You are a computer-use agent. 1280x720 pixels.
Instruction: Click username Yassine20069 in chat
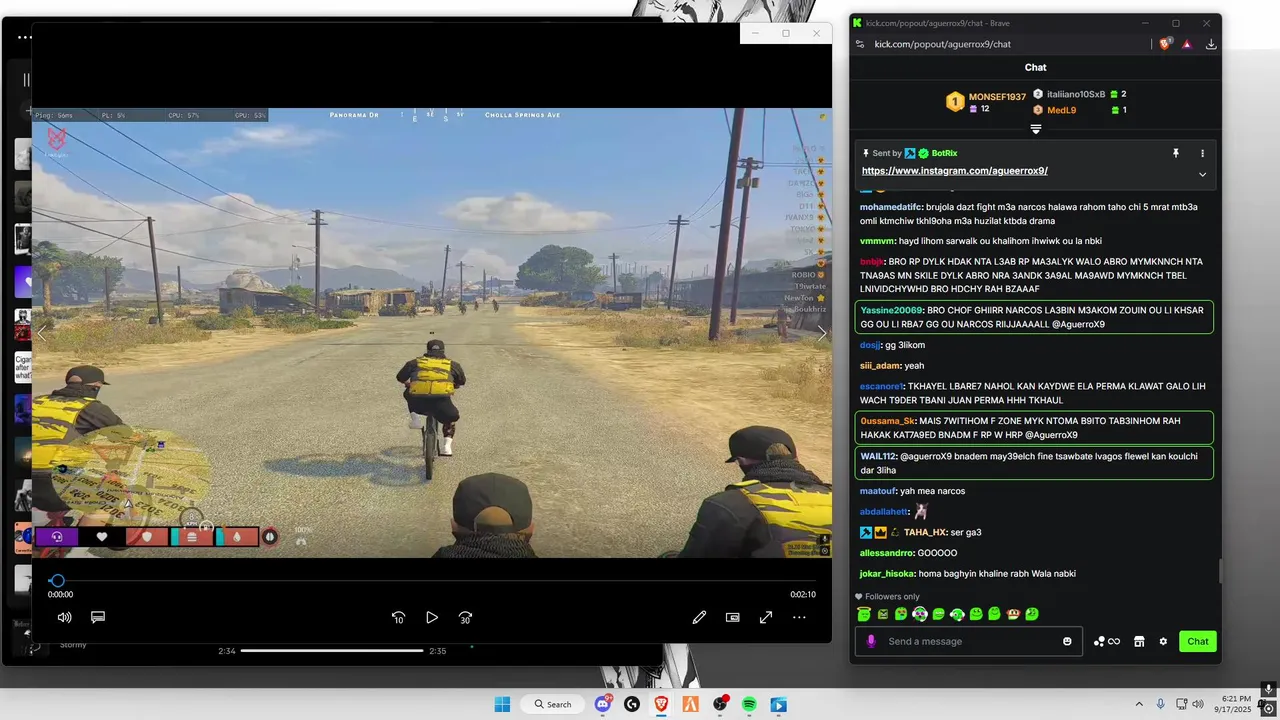point(891,310)
